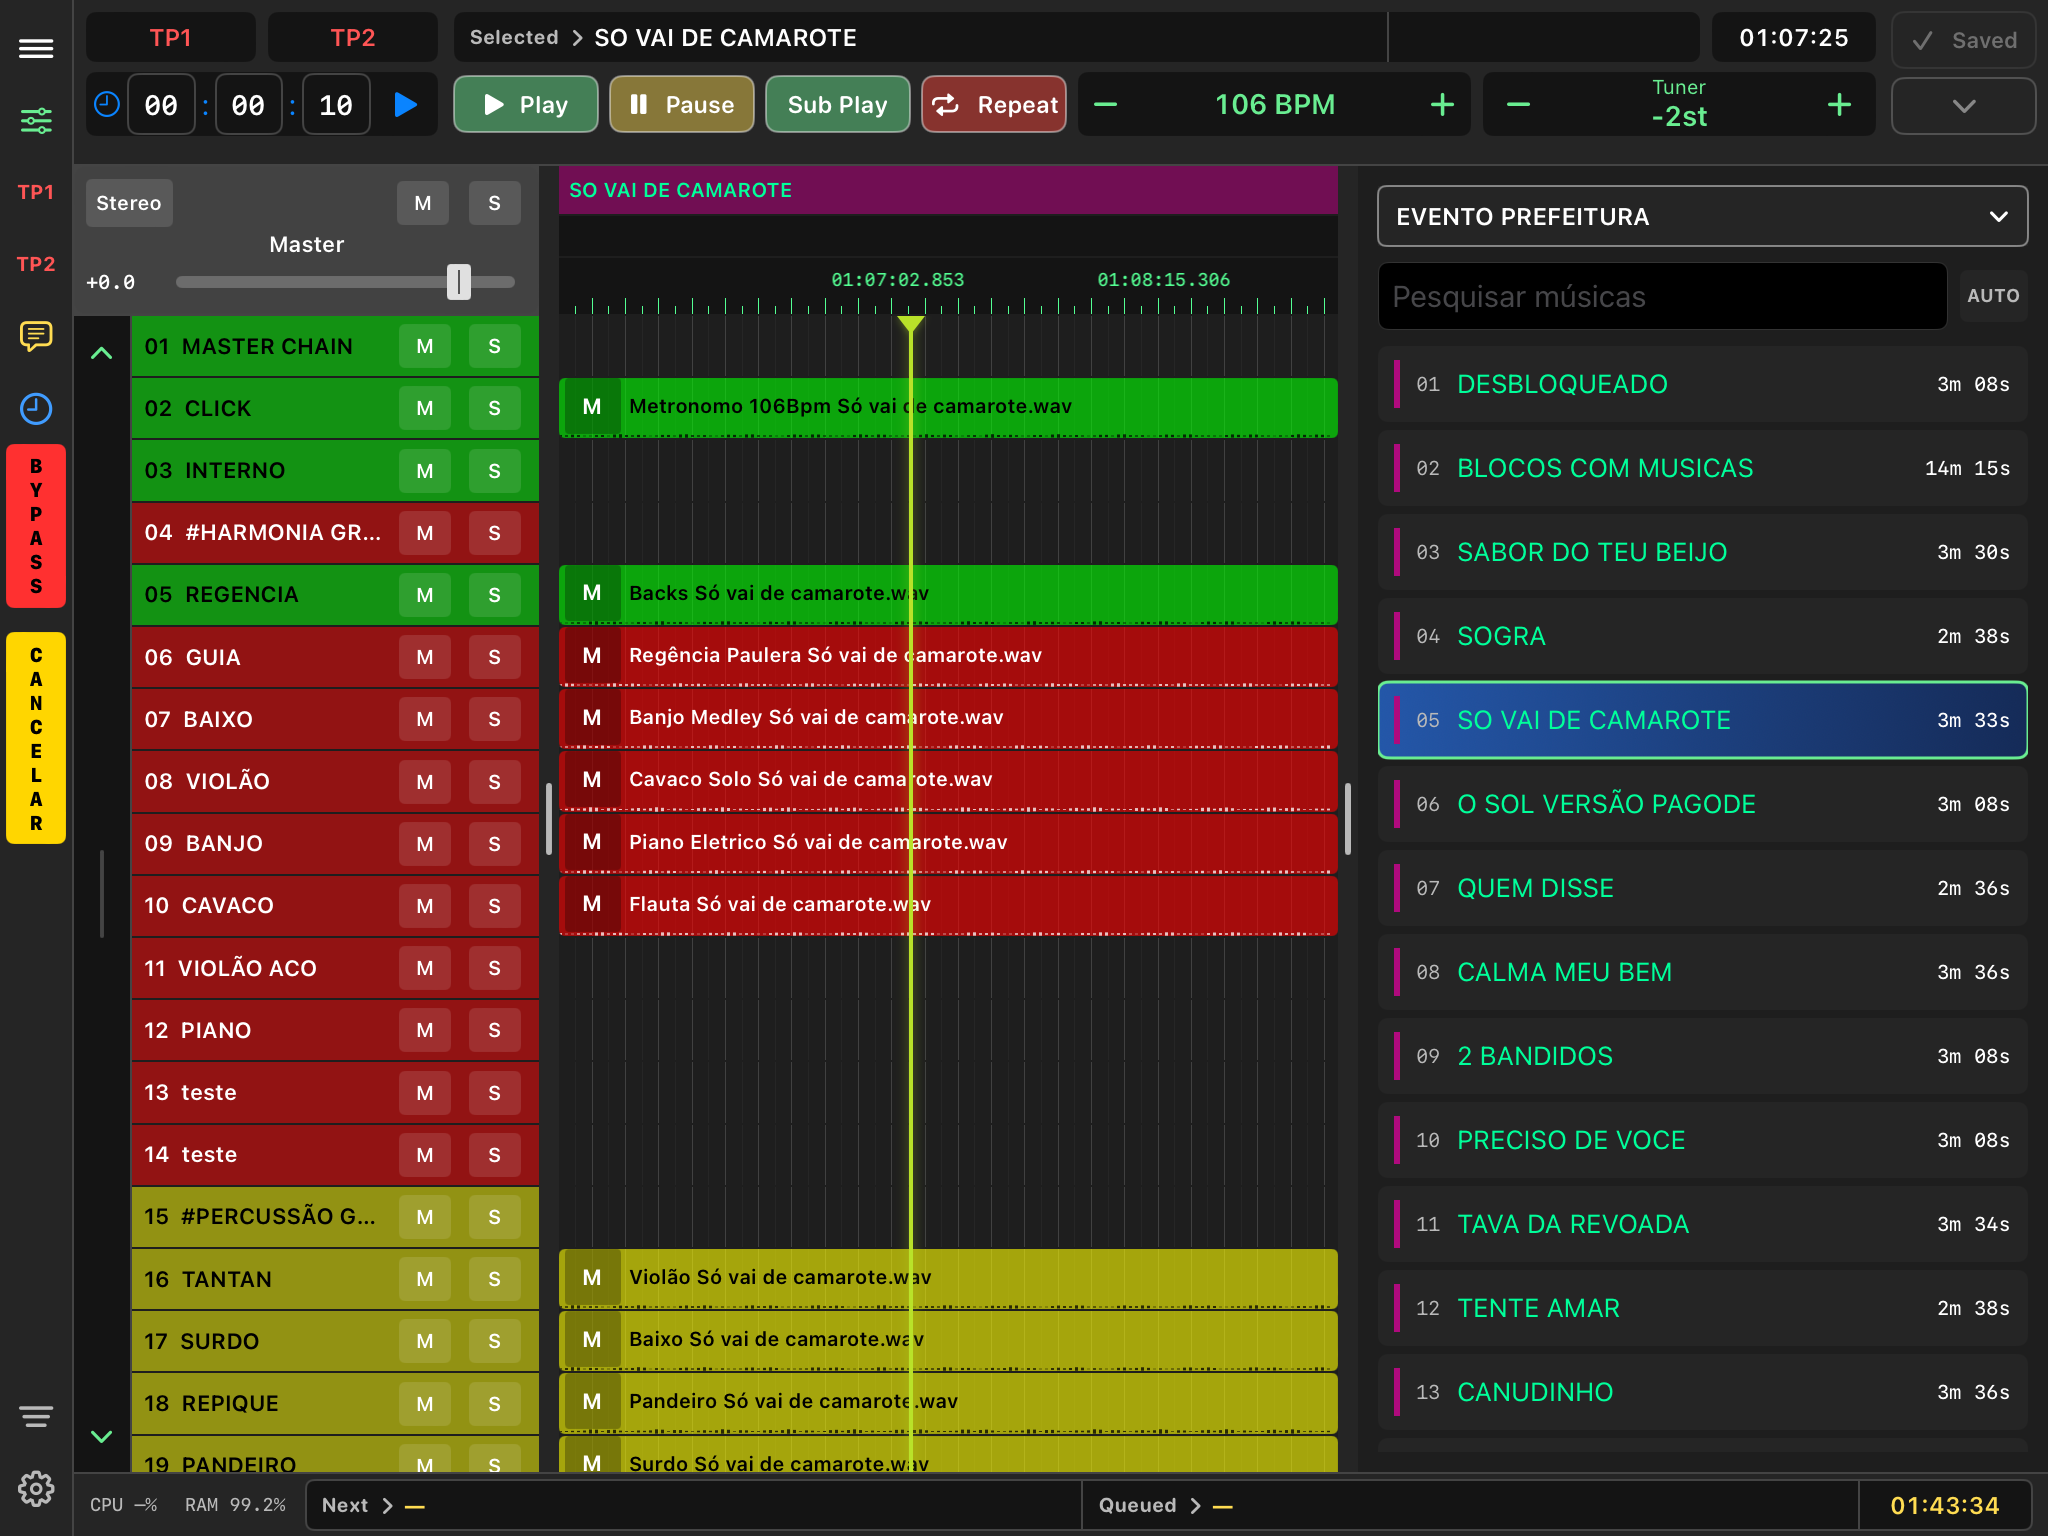
Task: Open the hamburger menu icon
Action: (36, 48)
